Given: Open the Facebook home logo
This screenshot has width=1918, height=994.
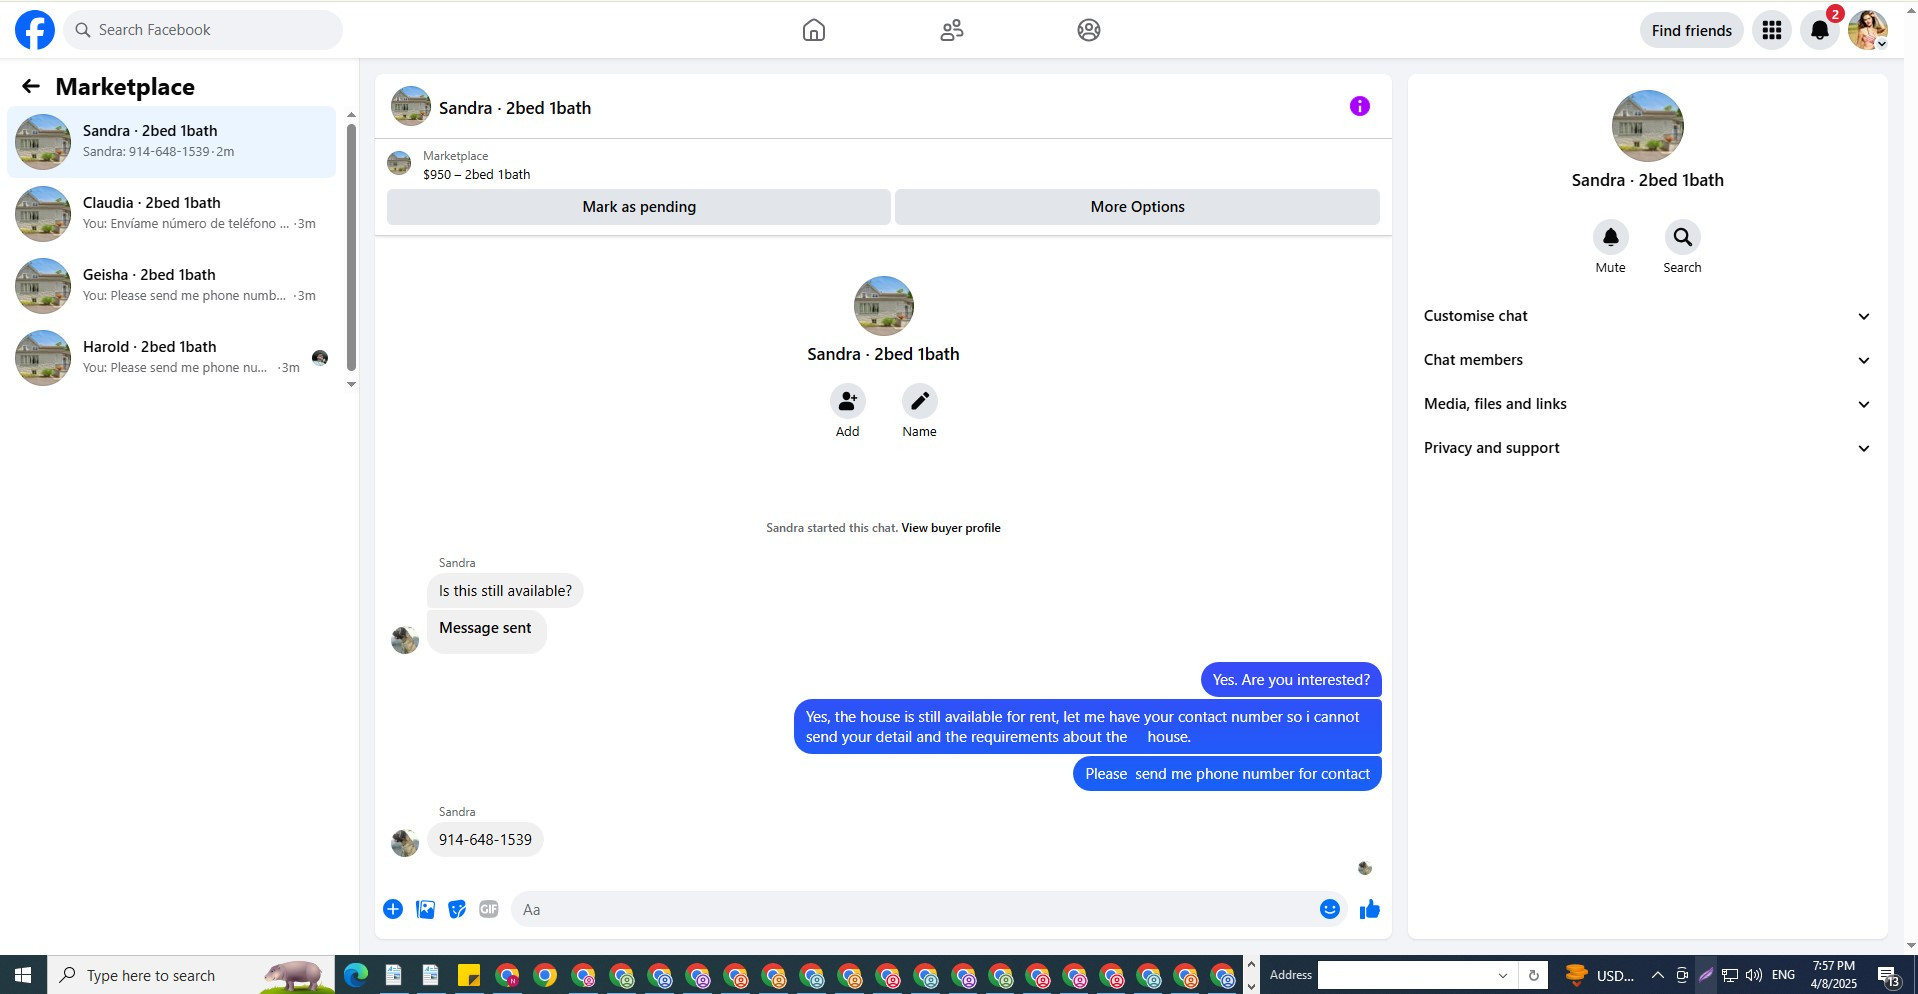Looking at the screenshot, I should click(x=34, y=30).
